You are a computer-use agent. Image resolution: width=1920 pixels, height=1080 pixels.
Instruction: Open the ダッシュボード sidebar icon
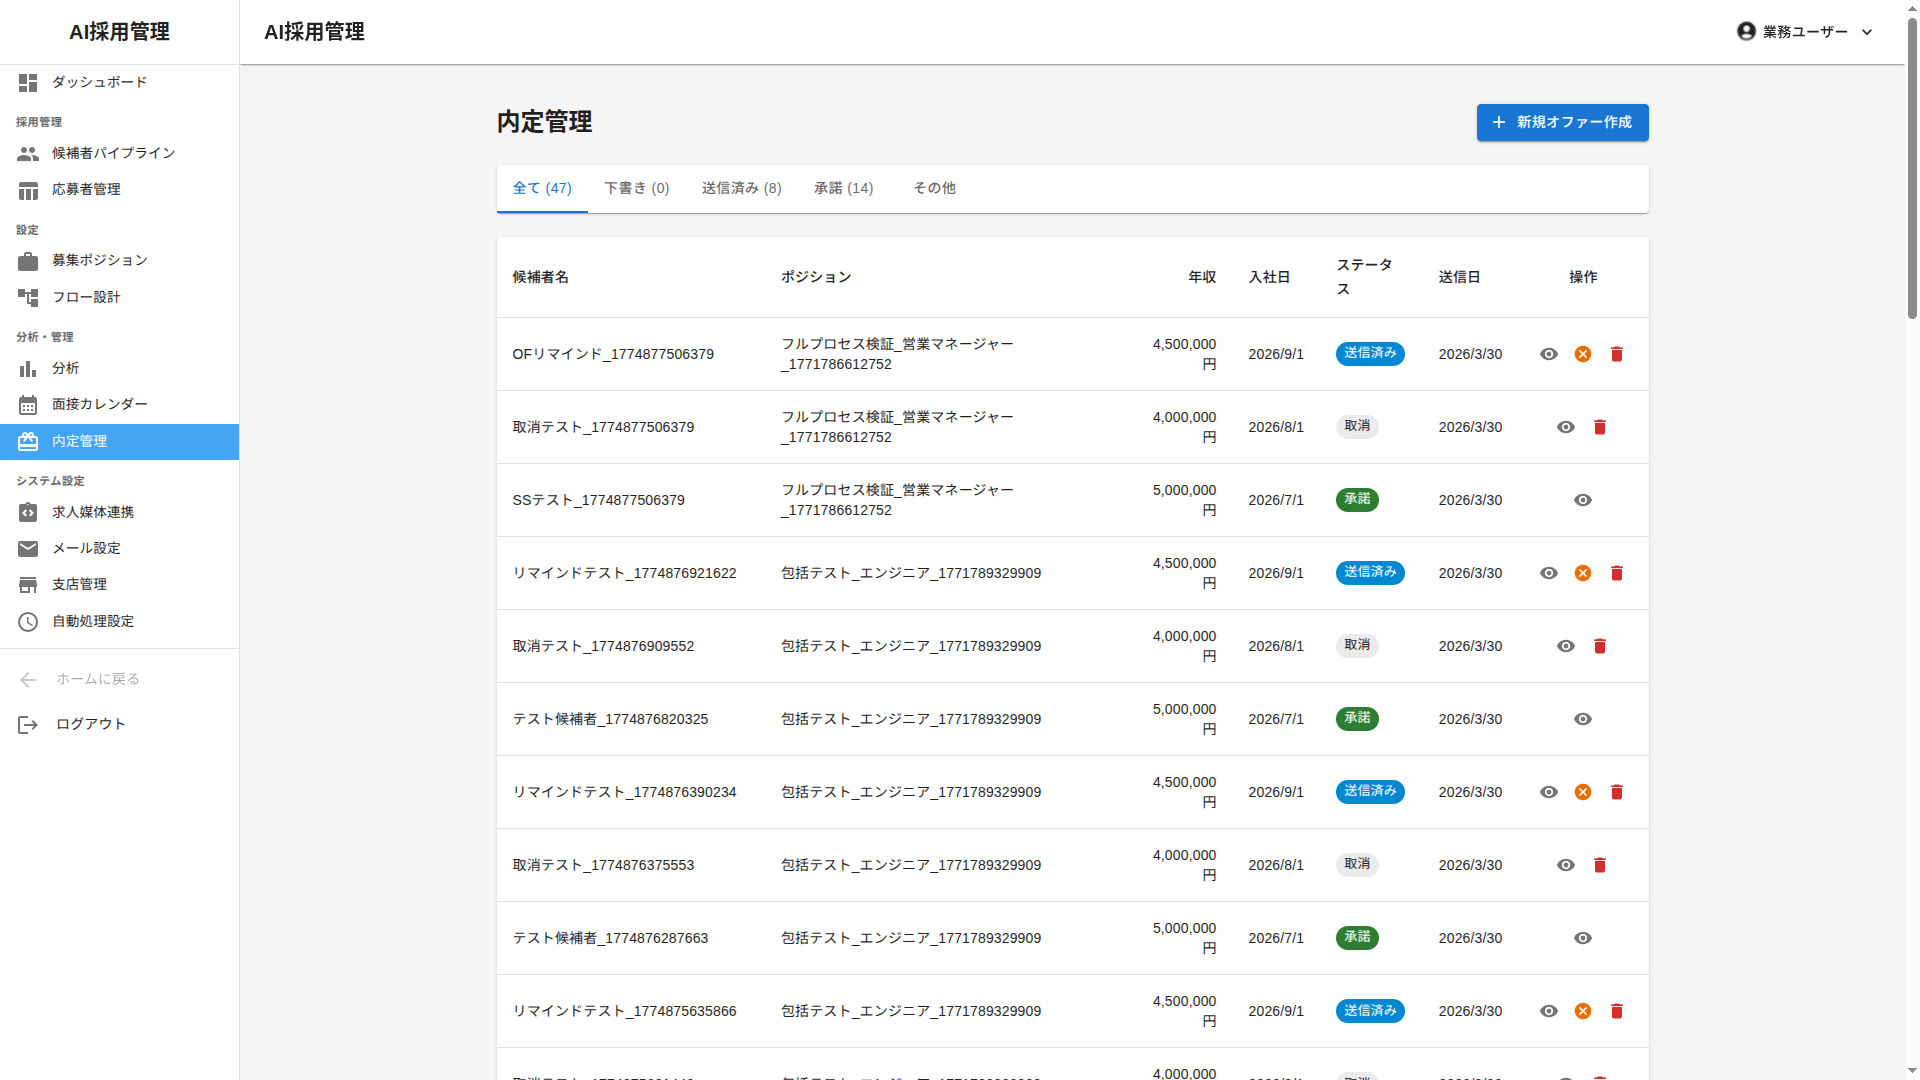(28, 83)
